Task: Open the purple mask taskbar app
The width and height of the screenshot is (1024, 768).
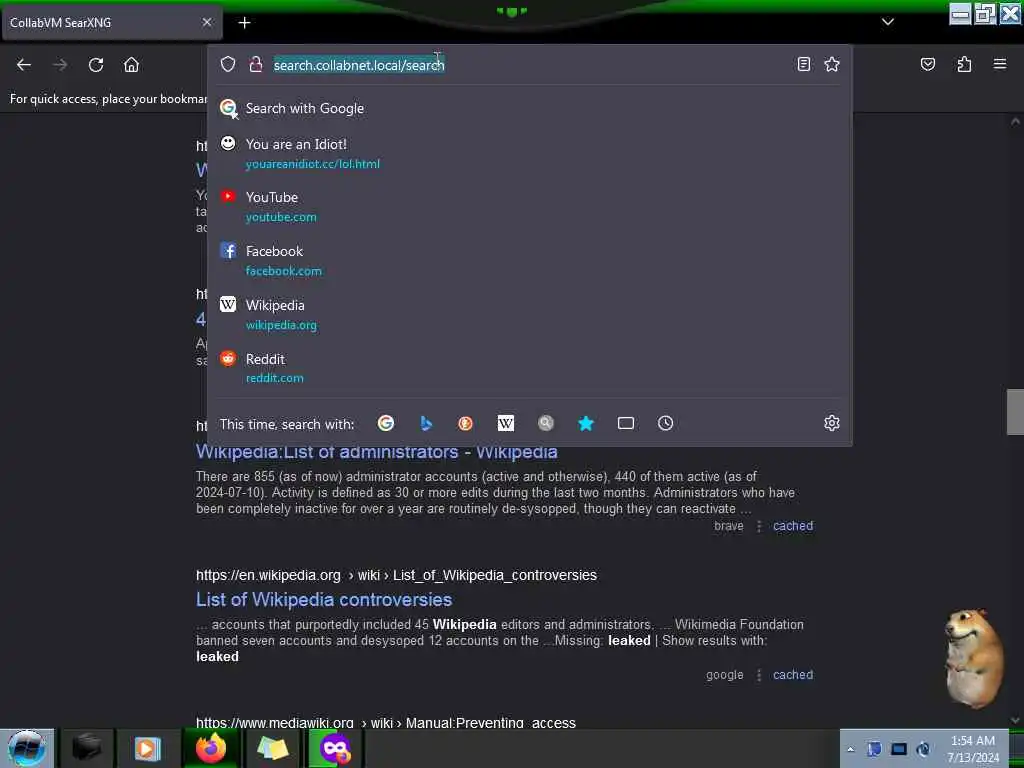Action: [x=335, y=748]
